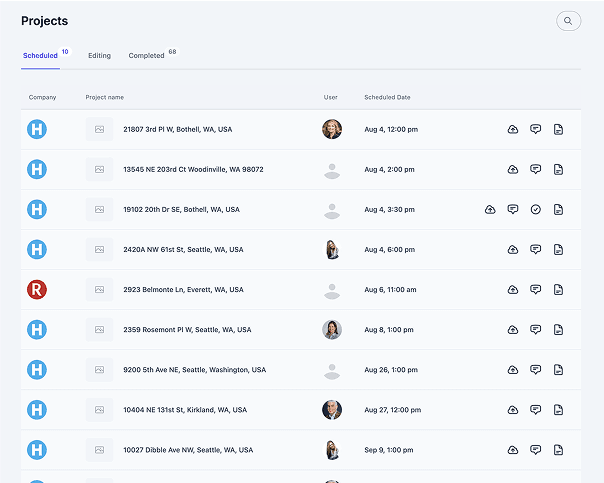This screenshot has height=483, width=604.
Task: Open project 10027 Dibble Ave NW, Seattle
Action: pyautogui.click(x=188, y=450)
